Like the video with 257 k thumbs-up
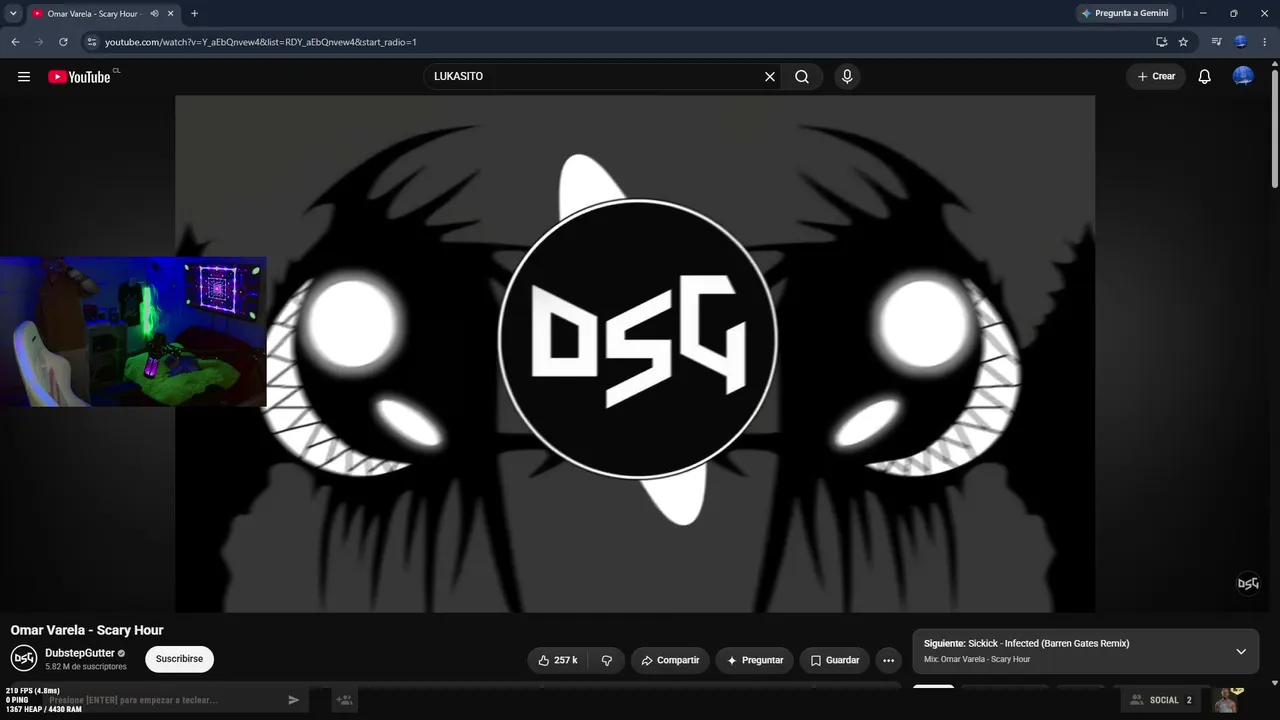 point(558,660)
